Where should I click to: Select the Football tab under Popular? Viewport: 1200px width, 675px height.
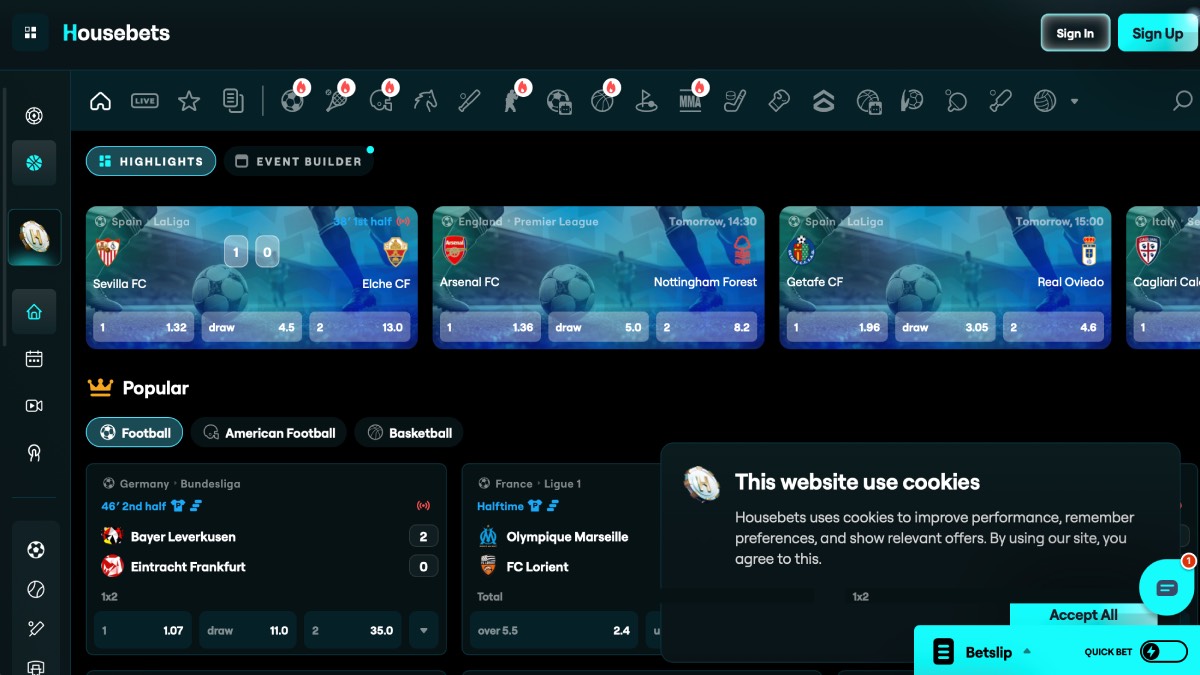point(135,433)
